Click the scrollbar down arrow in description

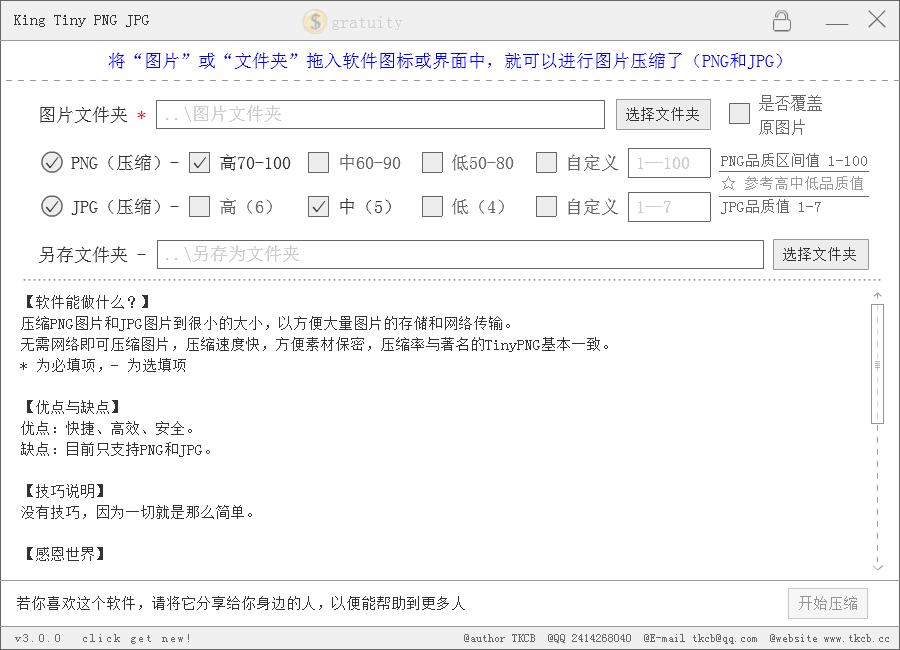878,567
